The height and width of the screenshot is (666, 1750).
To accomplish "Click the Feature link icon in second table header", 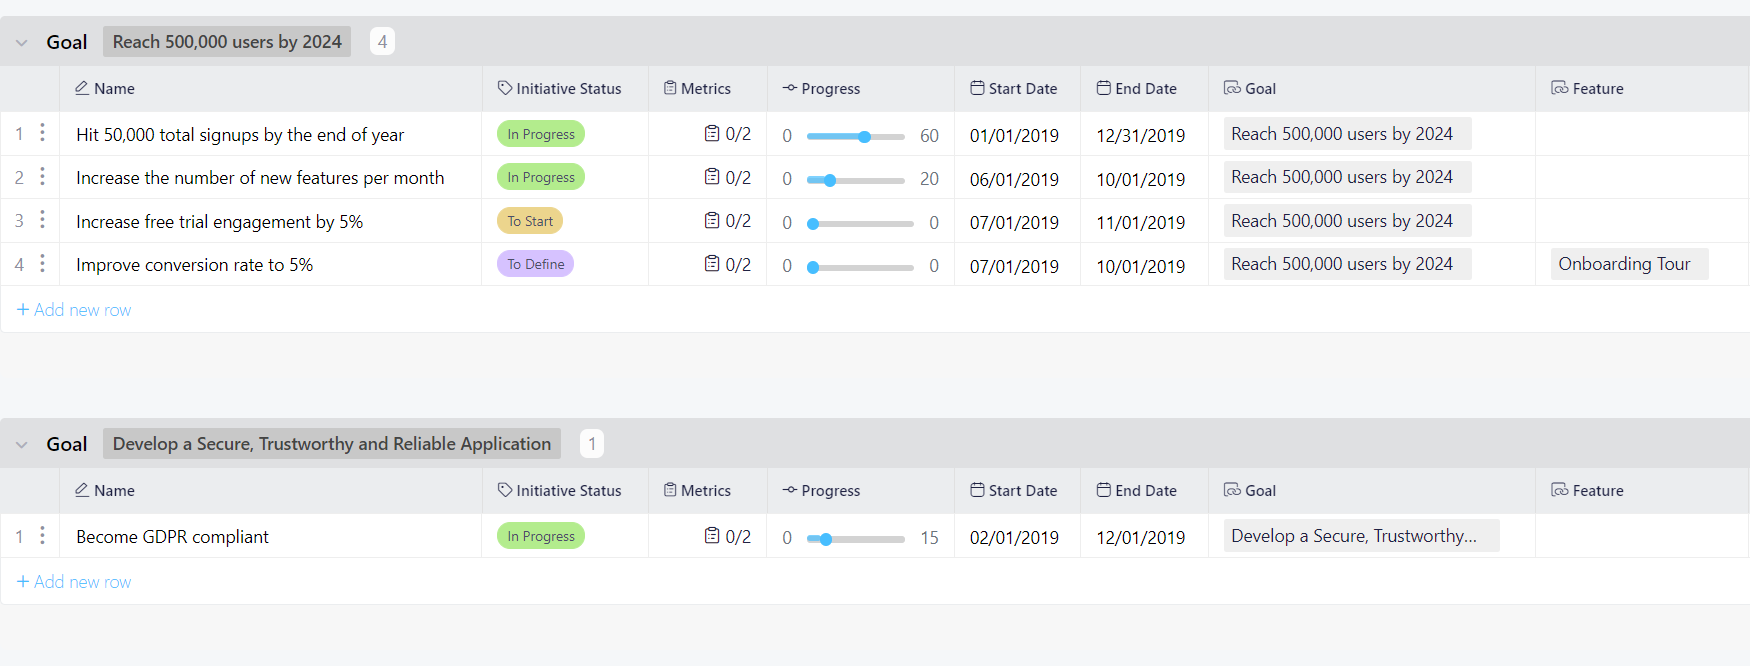I will [x=1560, y=490].
